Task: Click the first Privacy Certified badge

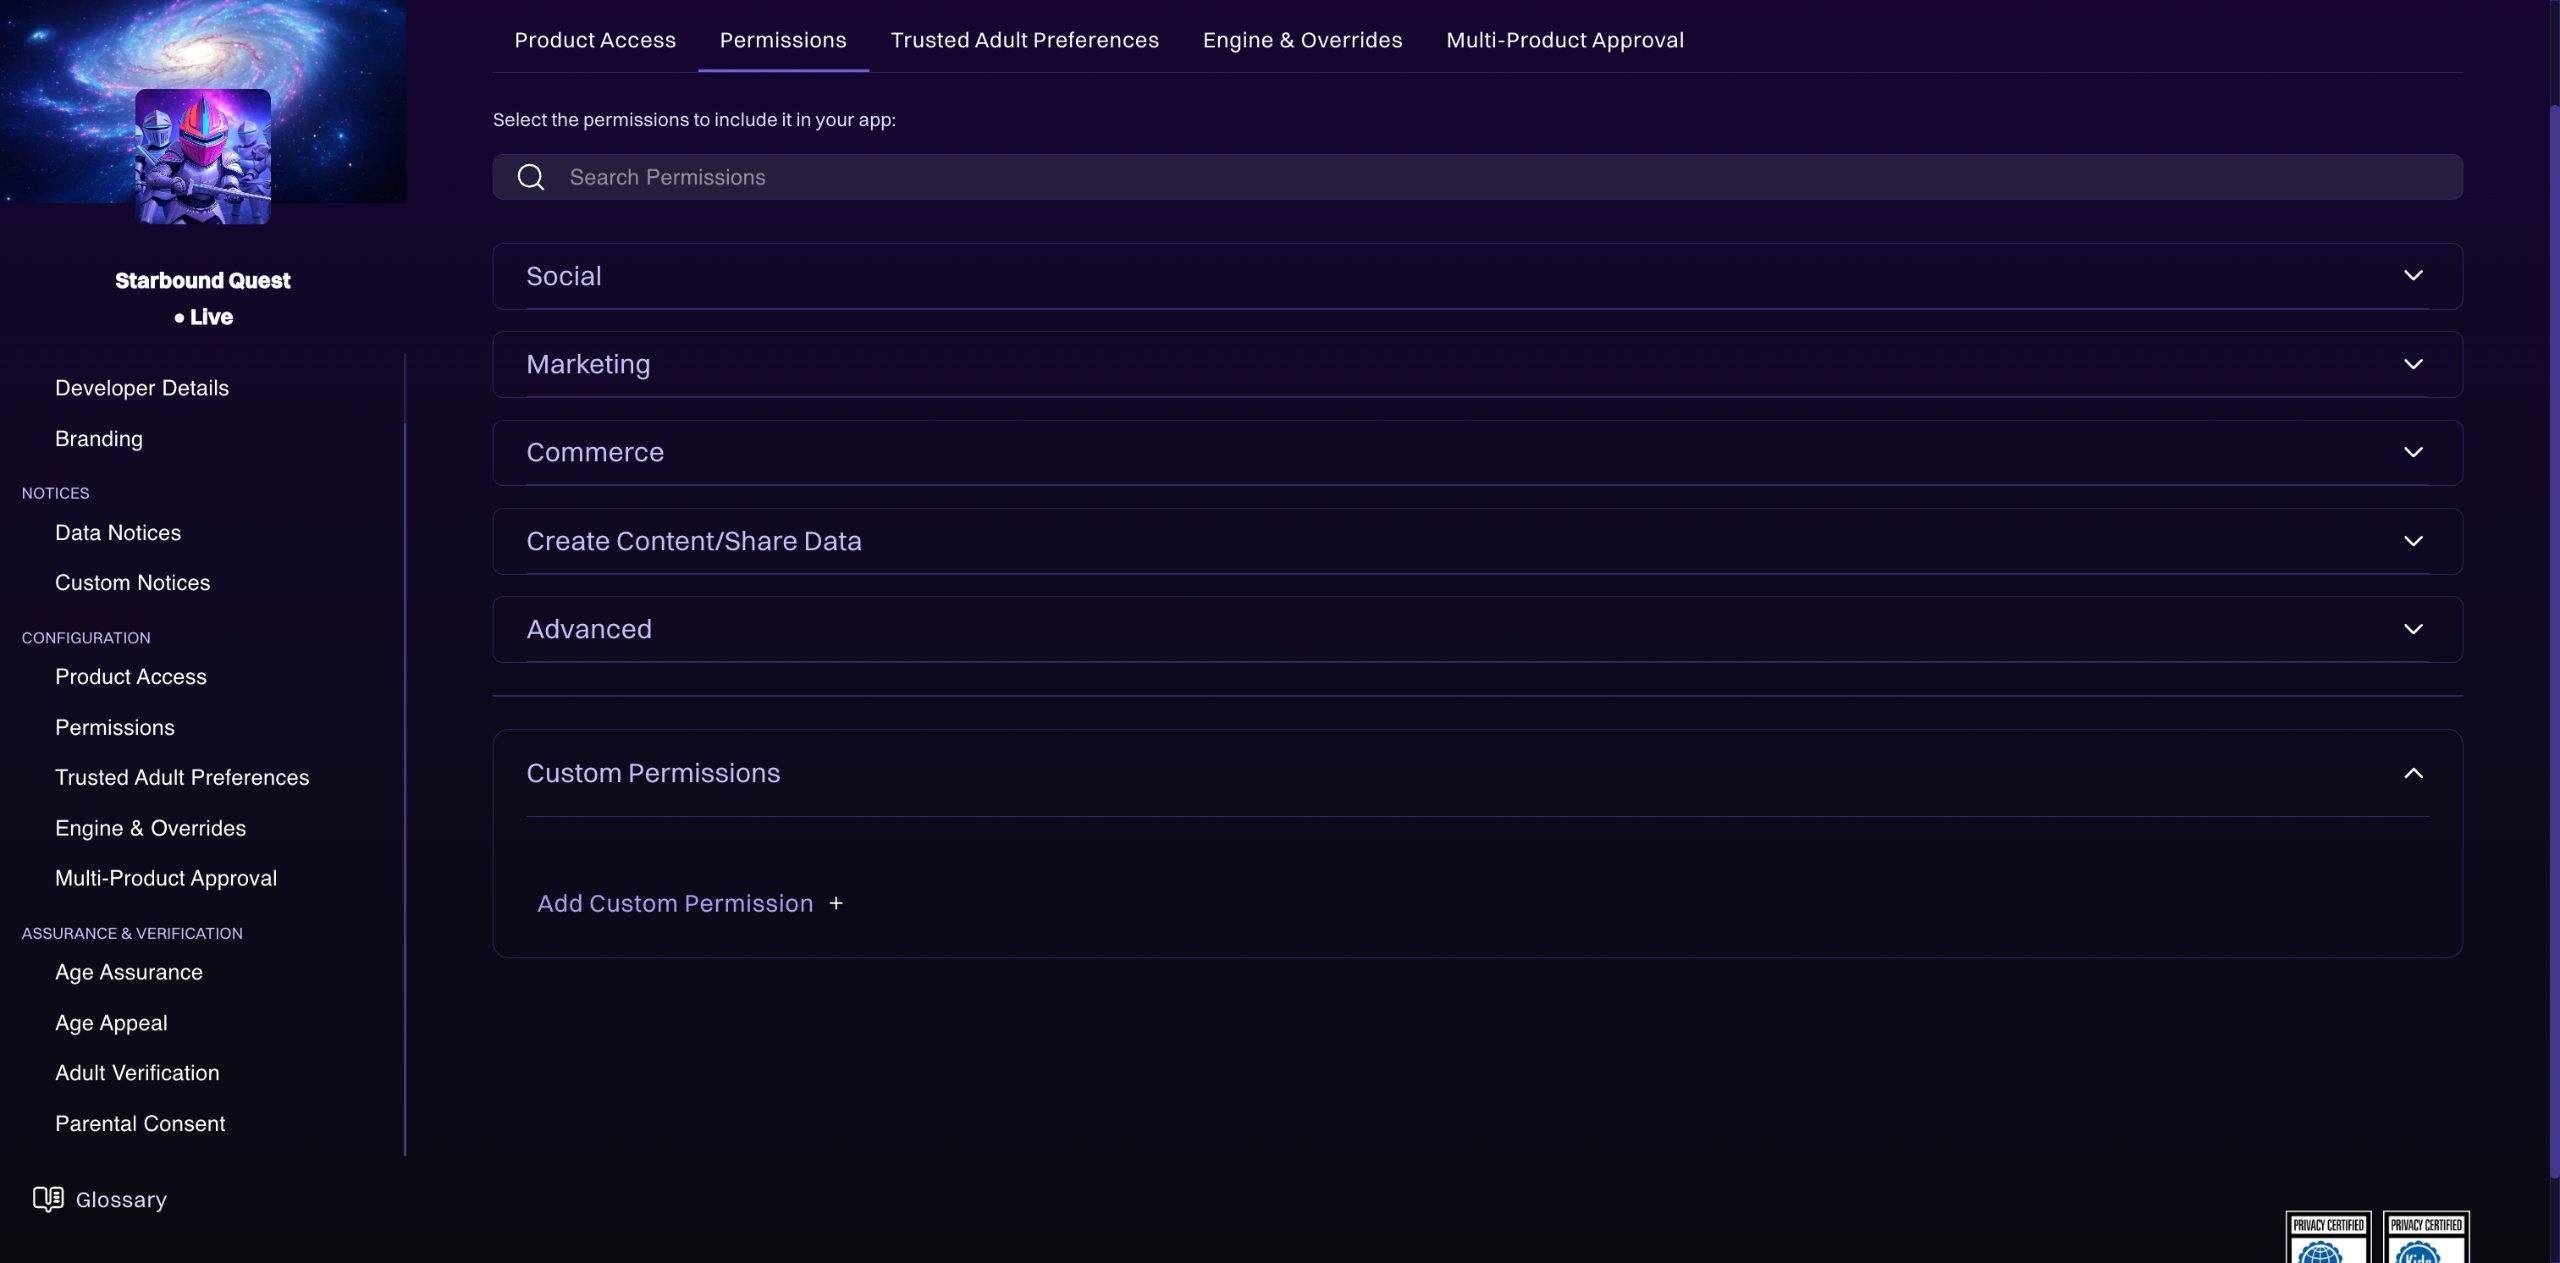Action: point(2327,1238)
